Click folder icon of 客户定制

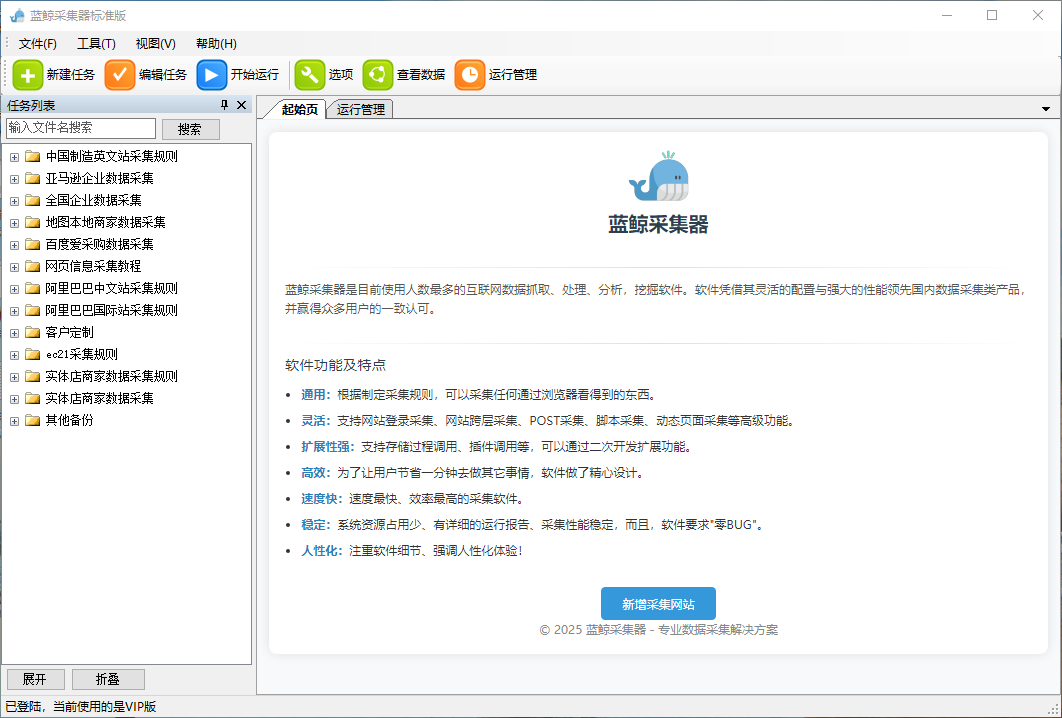point(33,333)
